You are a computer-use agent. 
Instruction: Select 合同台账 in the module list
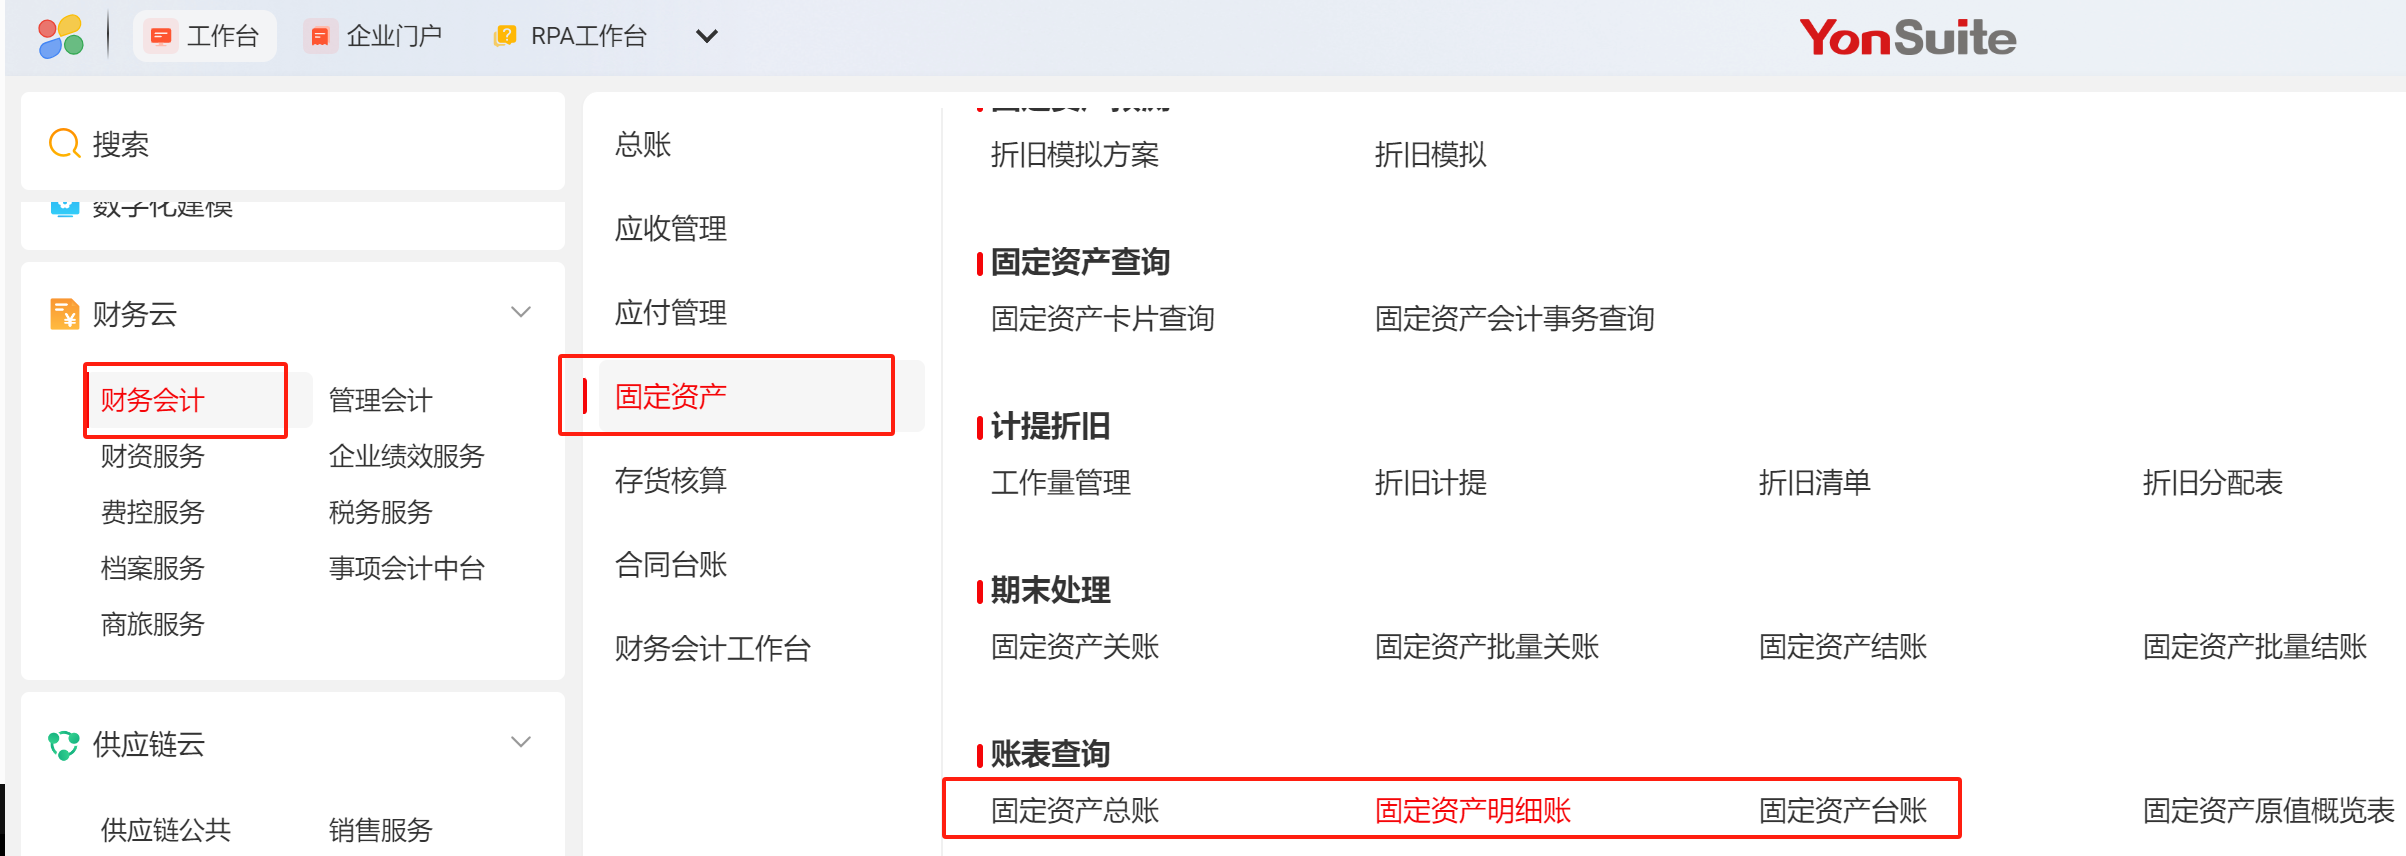671,564
